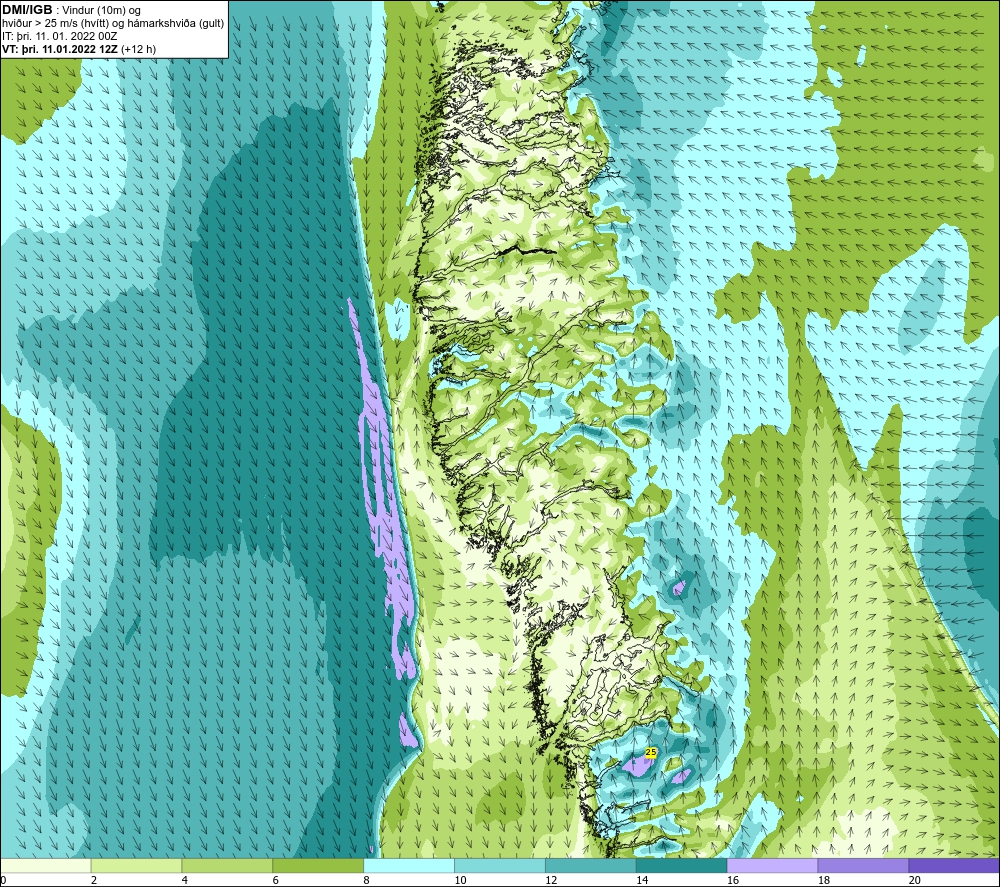Pick the 10–12 m/s aqua legend swatch
The width and height of the screenshot is (1000, 887).
500,865
